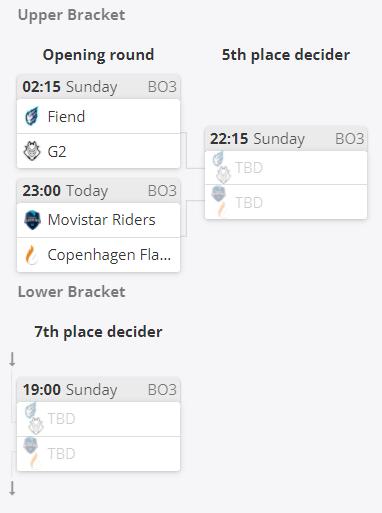Open the G2 team name link
This screenshot has width=382, height=513.
(57, 151)
